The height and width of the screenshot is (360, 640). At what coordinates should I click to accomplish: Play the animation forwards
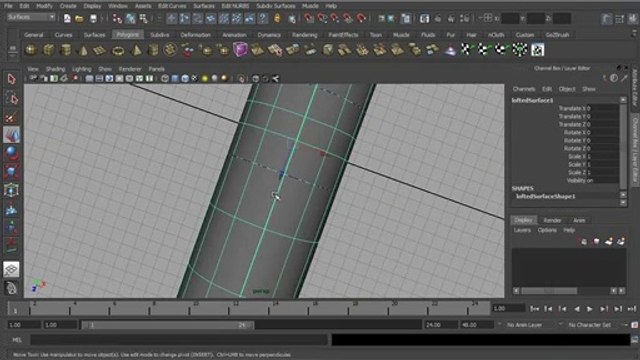point(589,309)
